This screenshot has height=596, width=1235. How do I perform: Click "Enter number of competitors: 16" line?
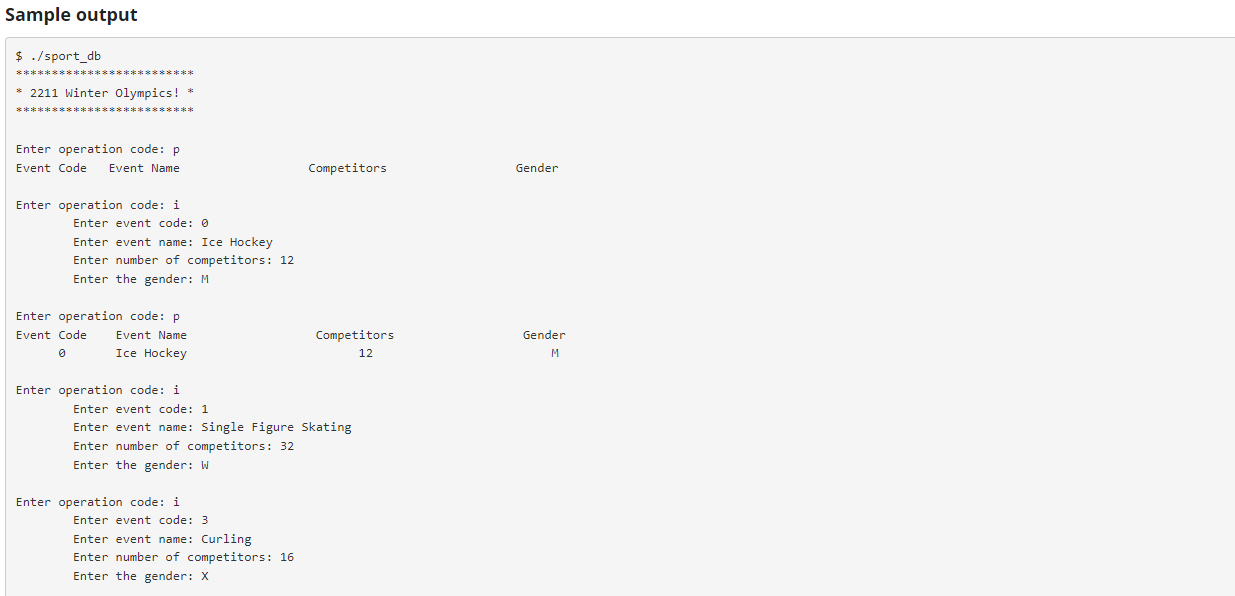click(183, 557)
